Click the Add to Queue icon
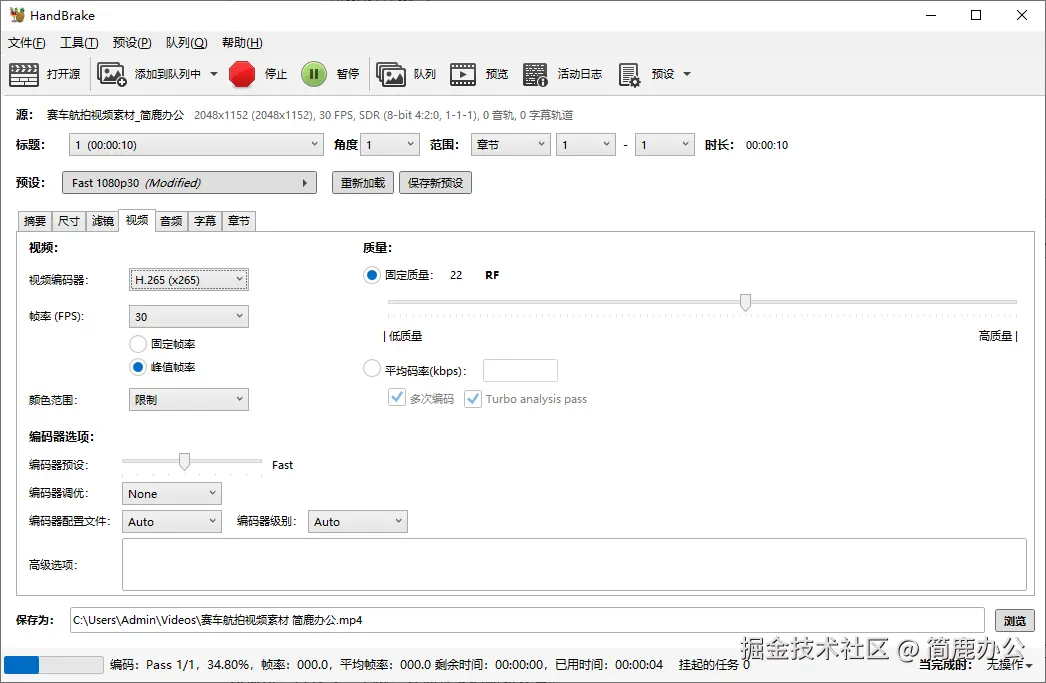Screen dimensions: 1046x683 tap(111, 74)
